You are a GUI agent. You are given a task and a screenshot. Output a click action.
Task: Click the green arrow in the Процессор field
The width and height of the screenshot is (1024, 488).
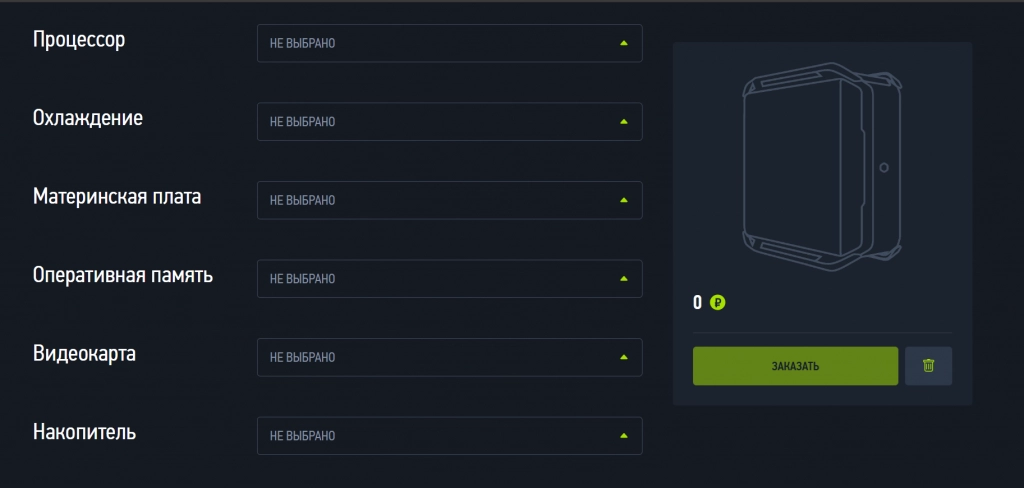tap(623, 44)
